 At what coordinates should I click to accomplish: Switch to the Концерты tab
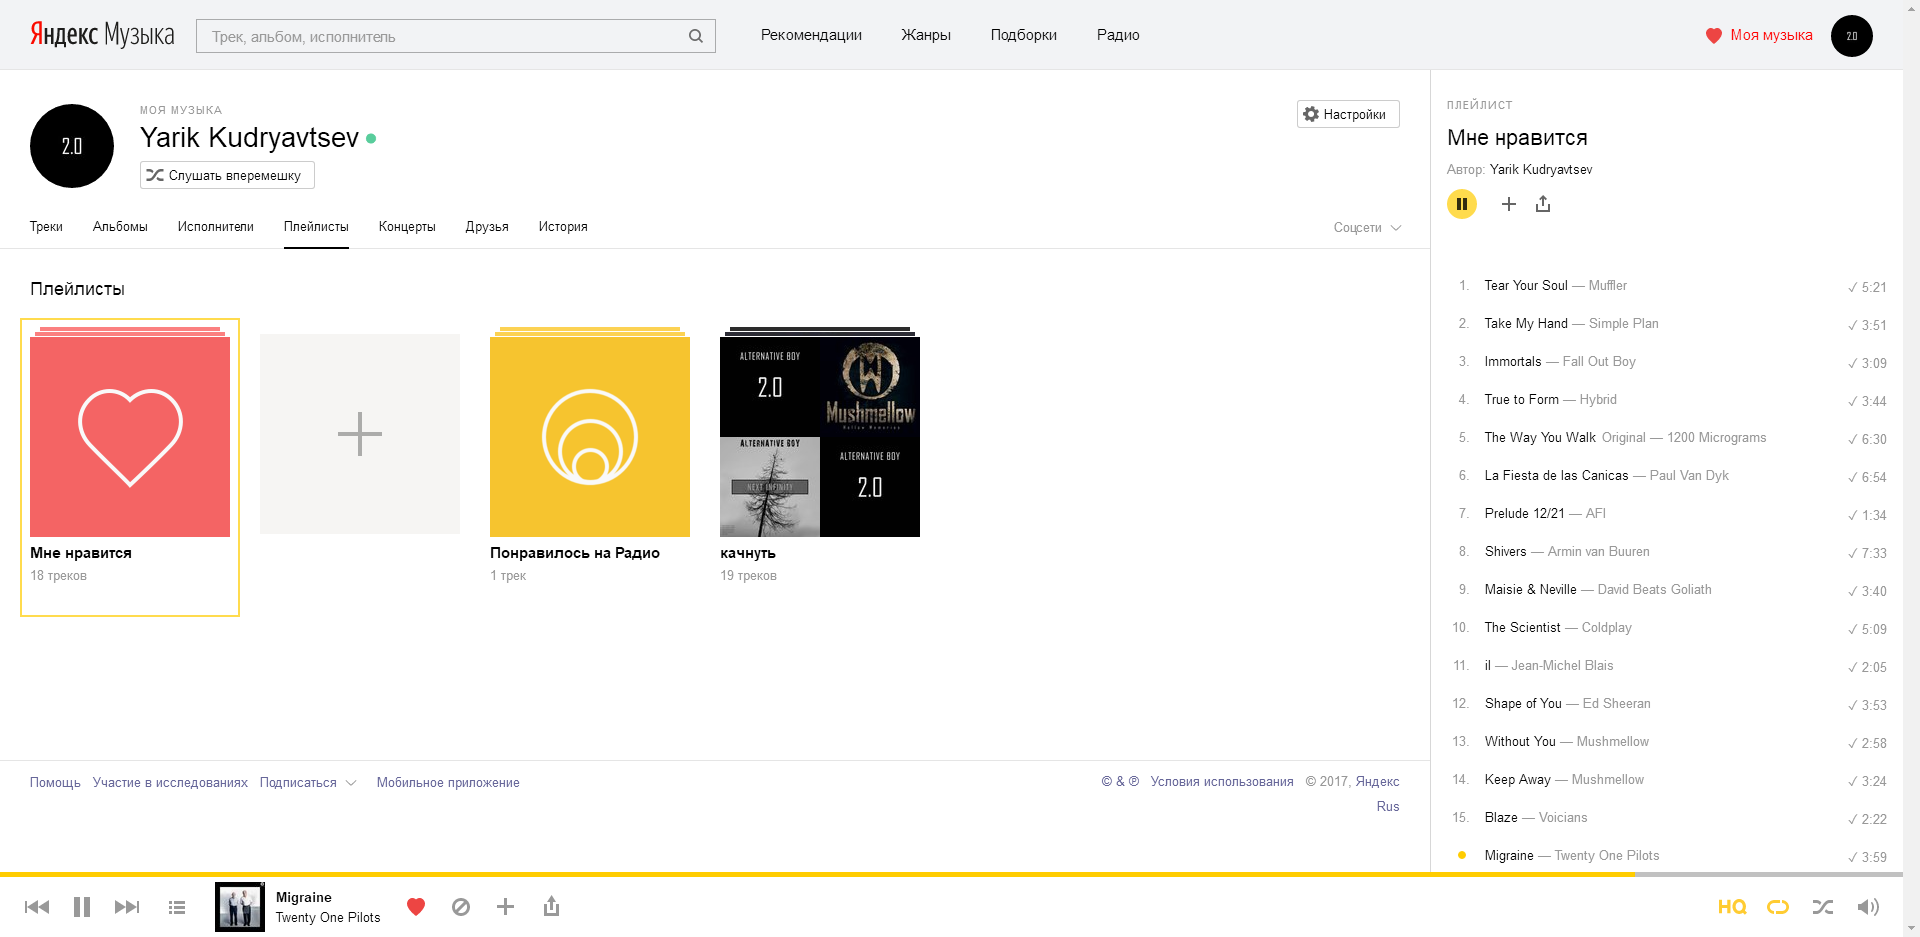click(407, 227)
